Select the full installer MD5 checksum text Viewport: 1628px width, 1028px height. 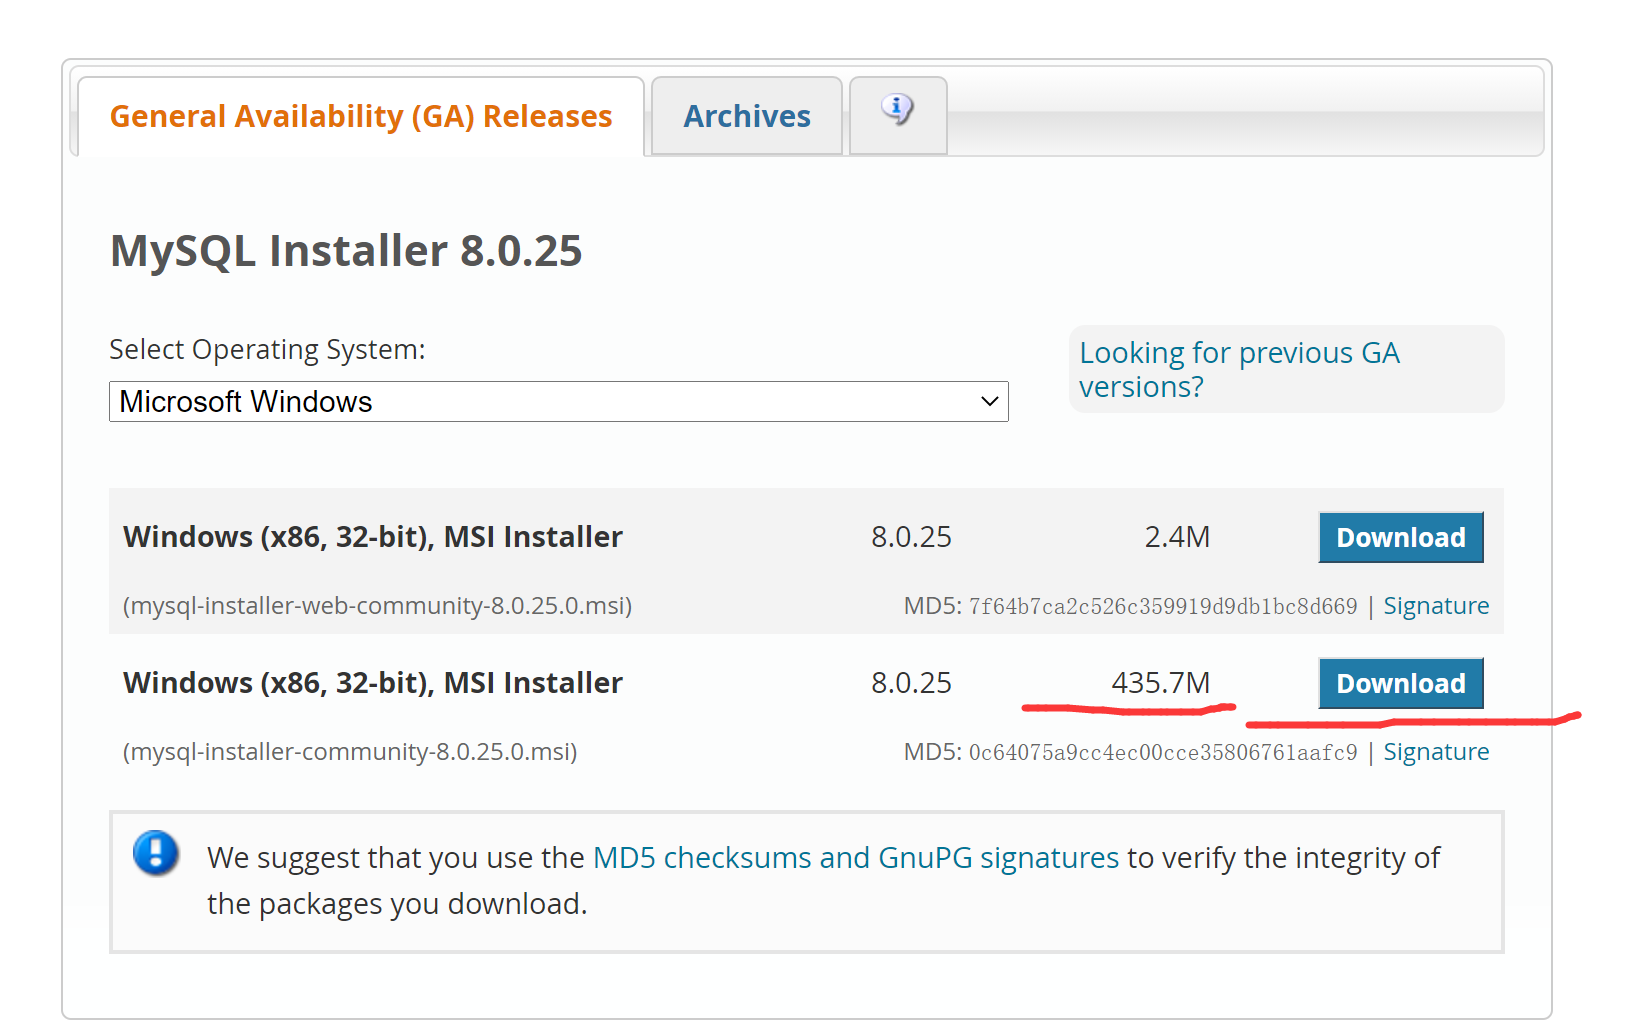[1162, 751]
